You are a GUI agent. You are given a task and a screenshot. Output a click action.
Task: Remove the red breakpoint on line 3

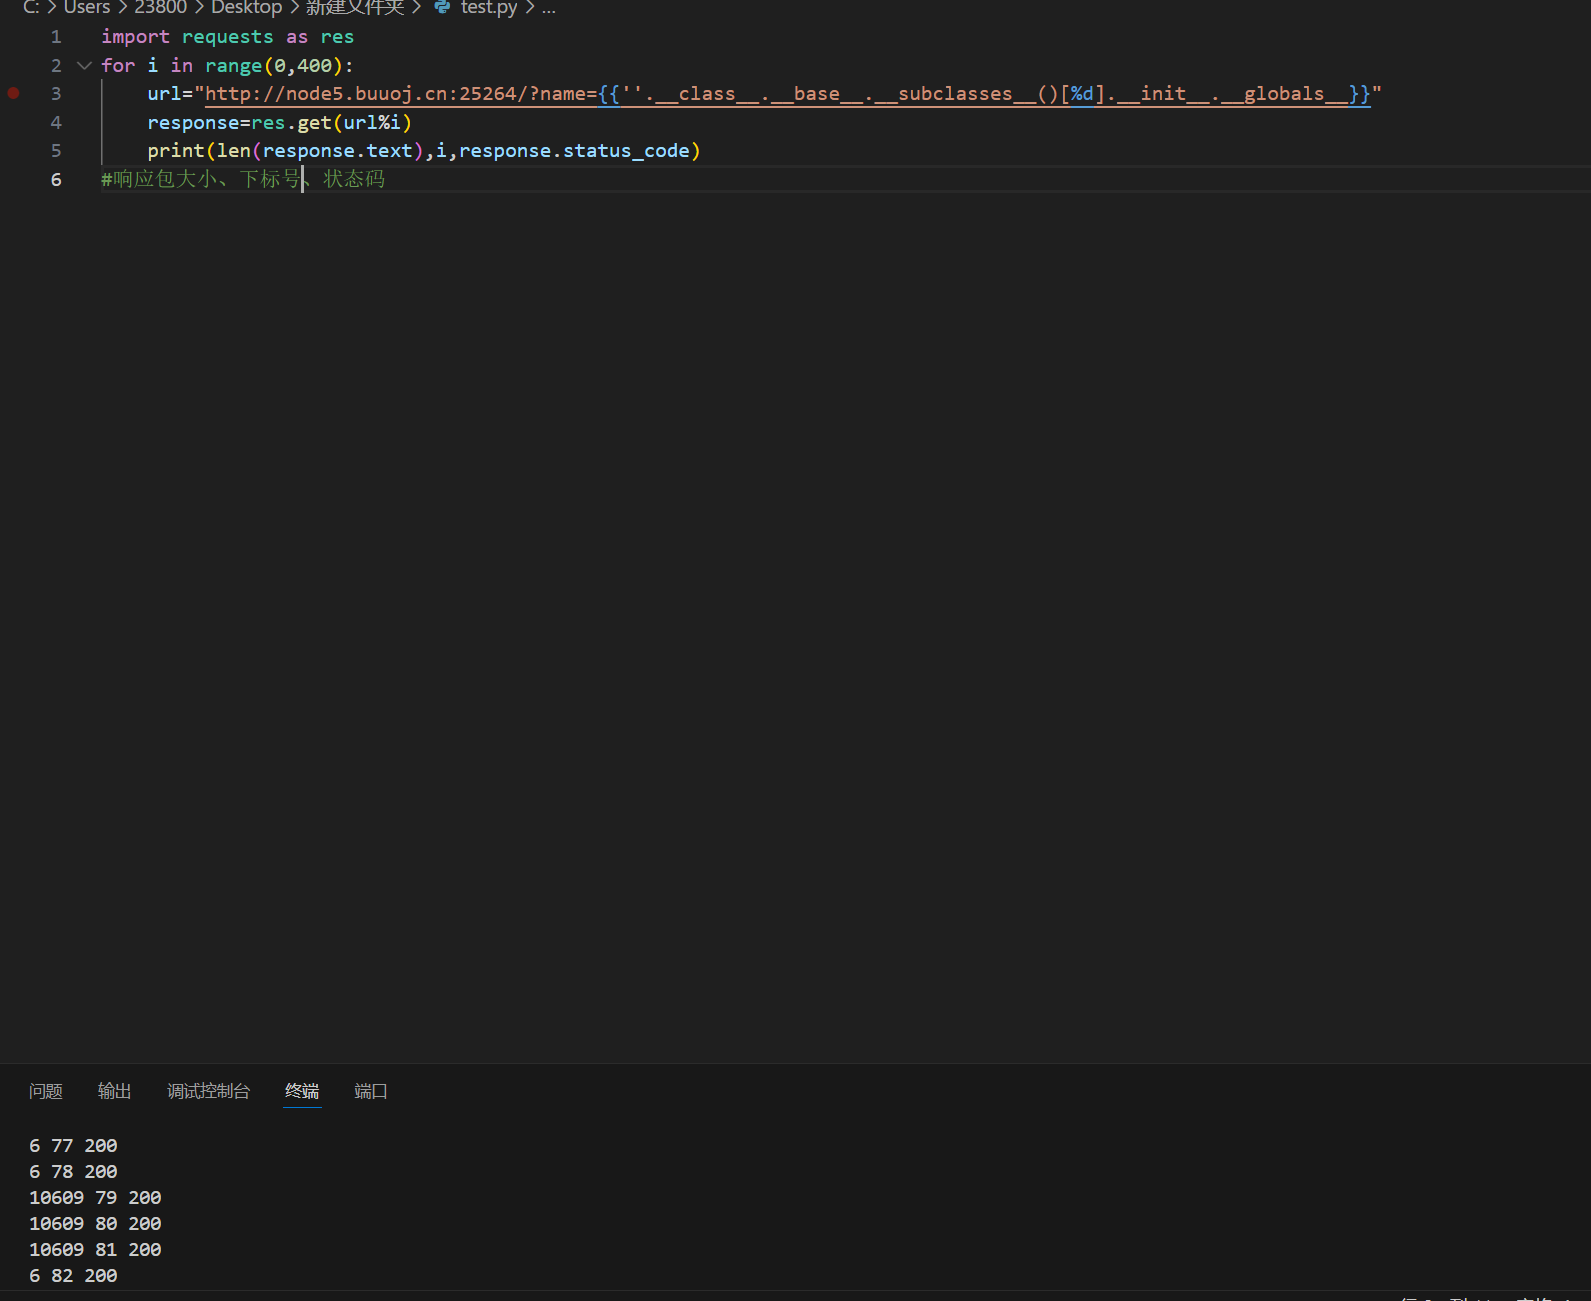tap(14, 93)
